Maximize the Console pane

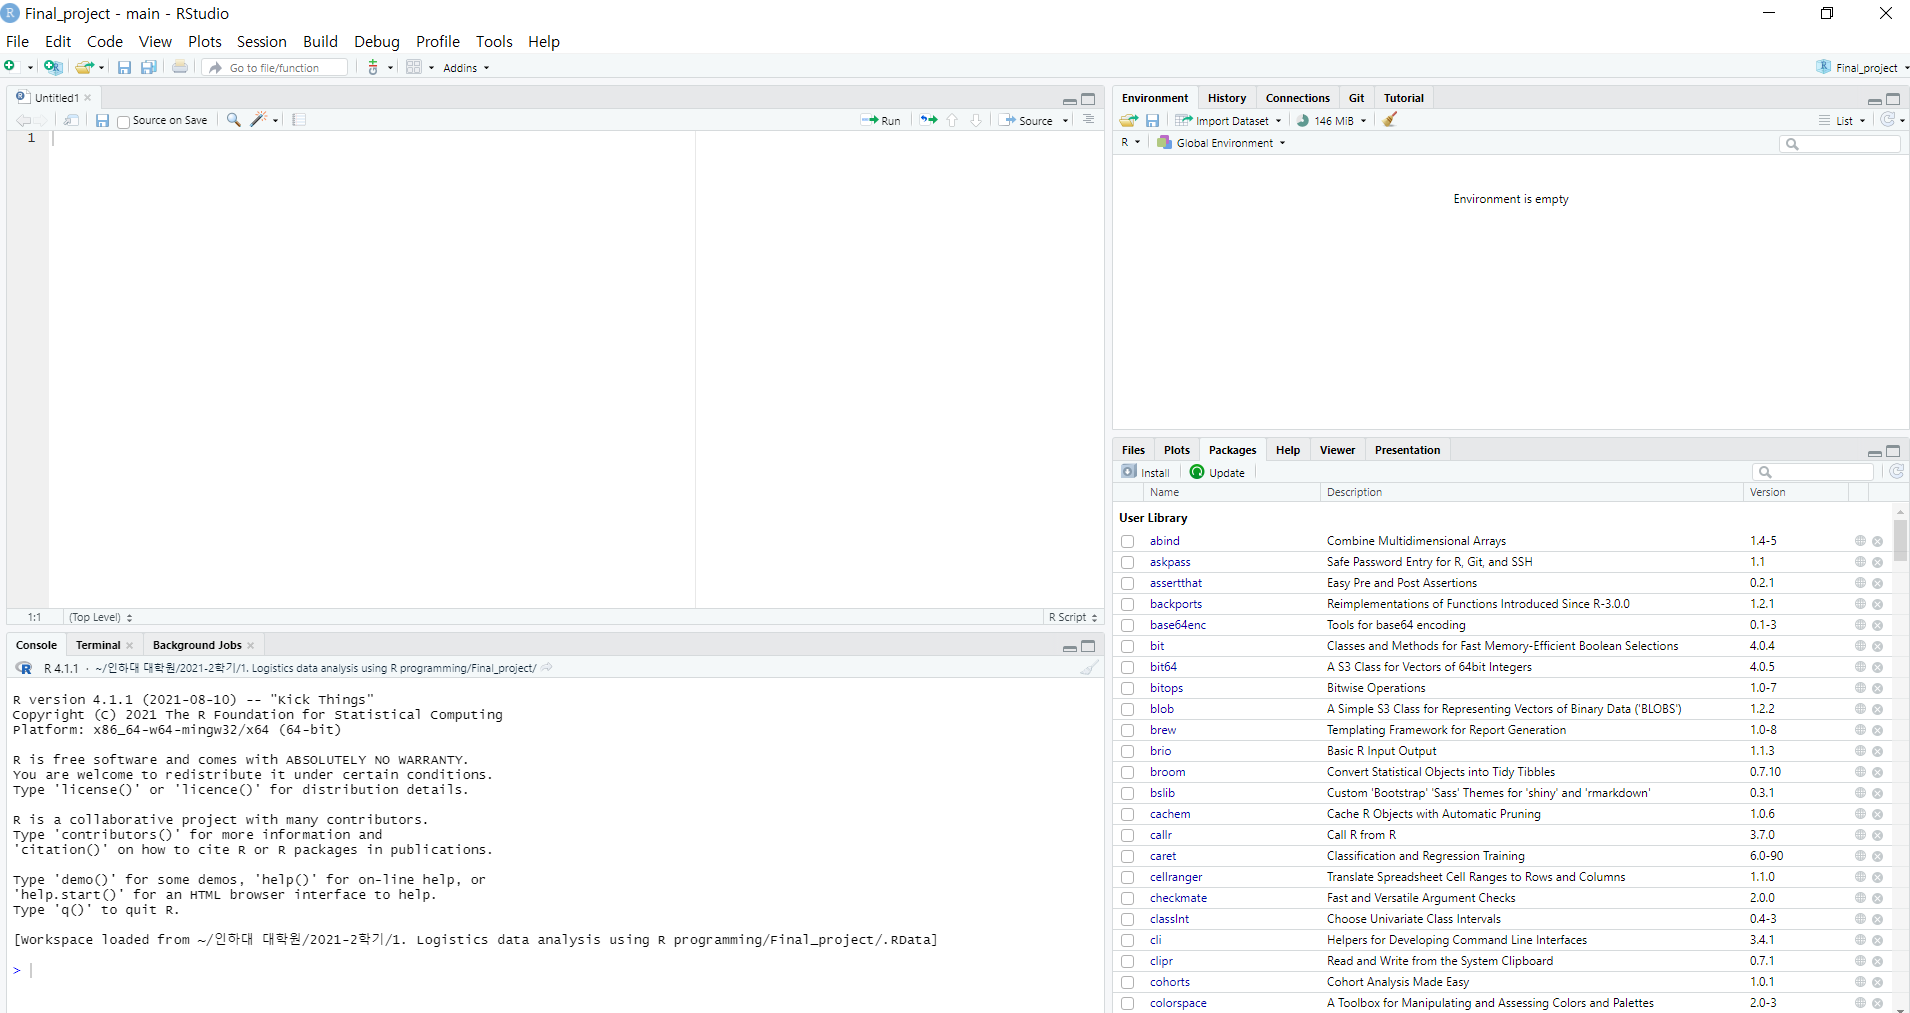coord(1088,646)
